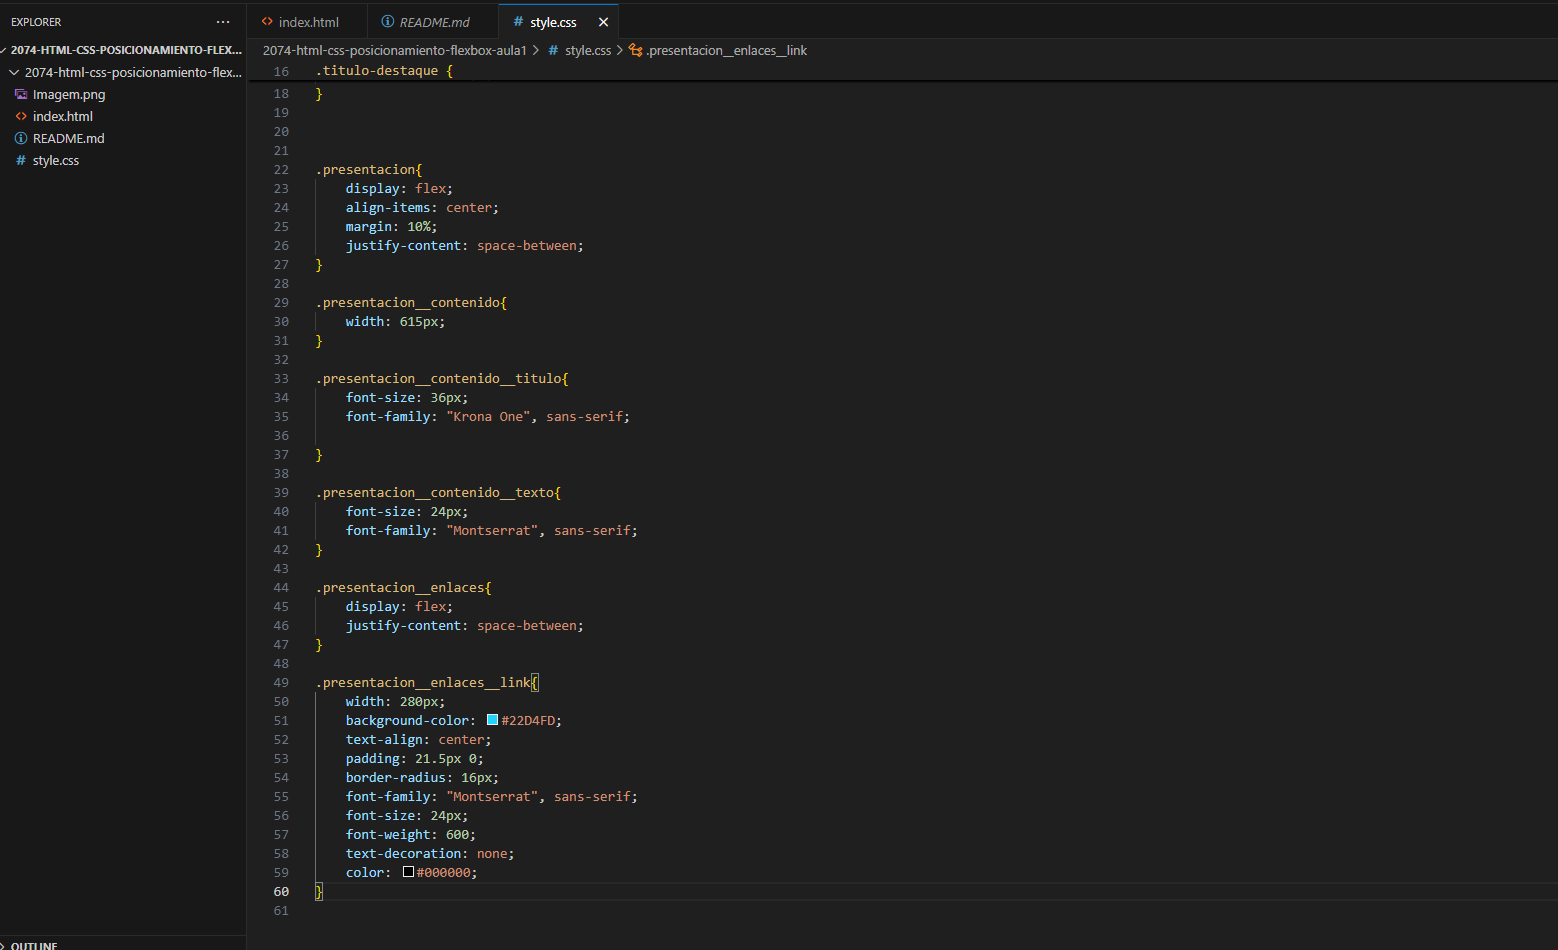Switch to the README.md tab
The width and height of the screenshot is (1558, 950).
433,22
